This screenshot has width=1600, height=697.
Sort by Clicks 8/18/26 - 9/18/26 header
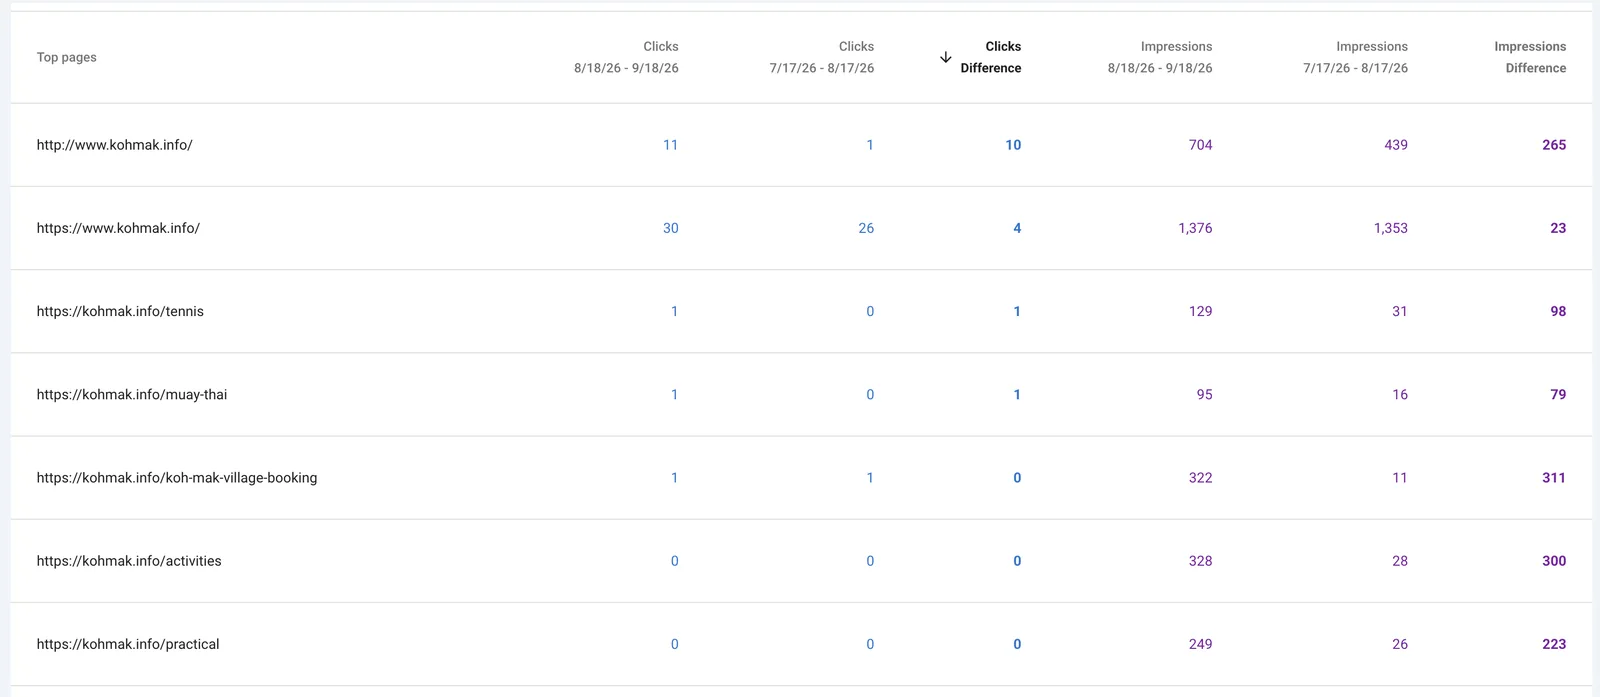coord(626,57)
